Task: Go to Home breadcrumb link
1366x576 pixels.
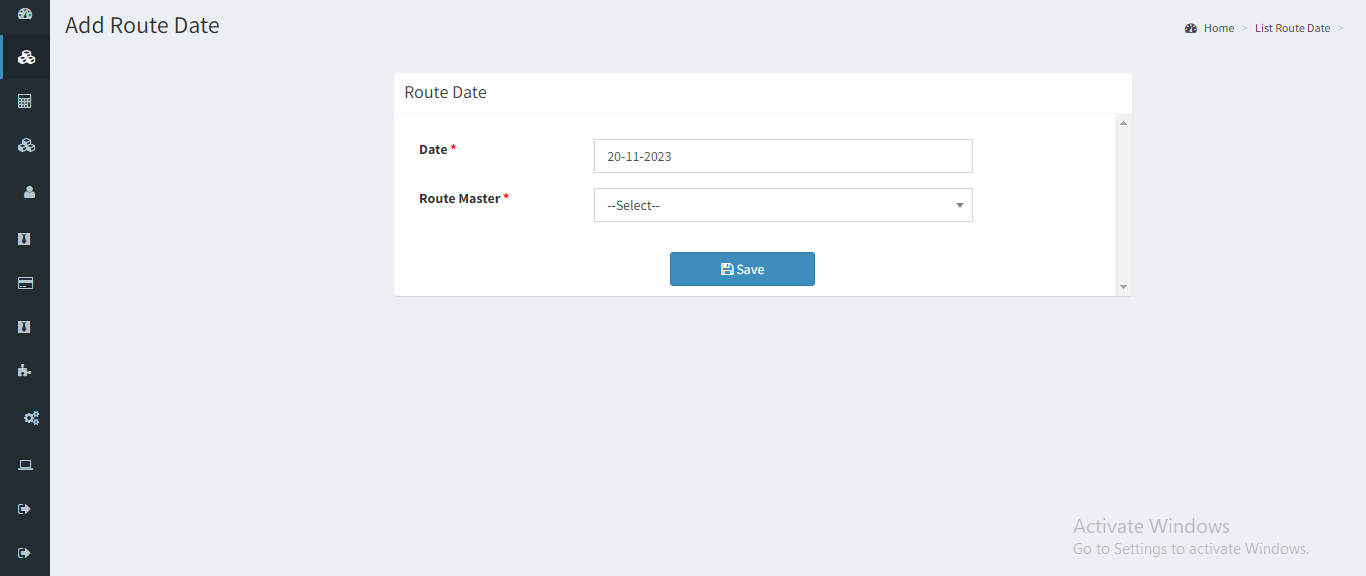Action: click(1219, 28)
